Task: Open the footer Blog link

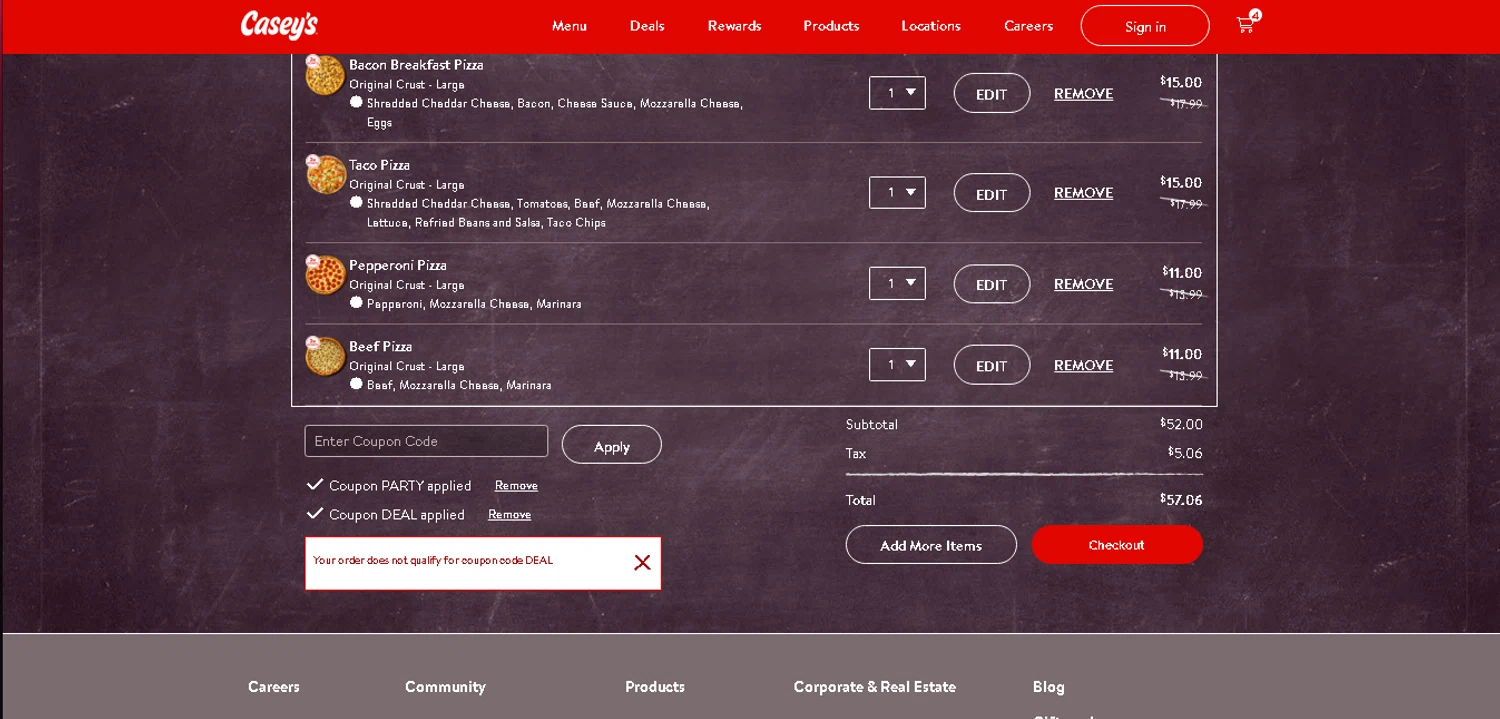Action: tap(1049, 687)
